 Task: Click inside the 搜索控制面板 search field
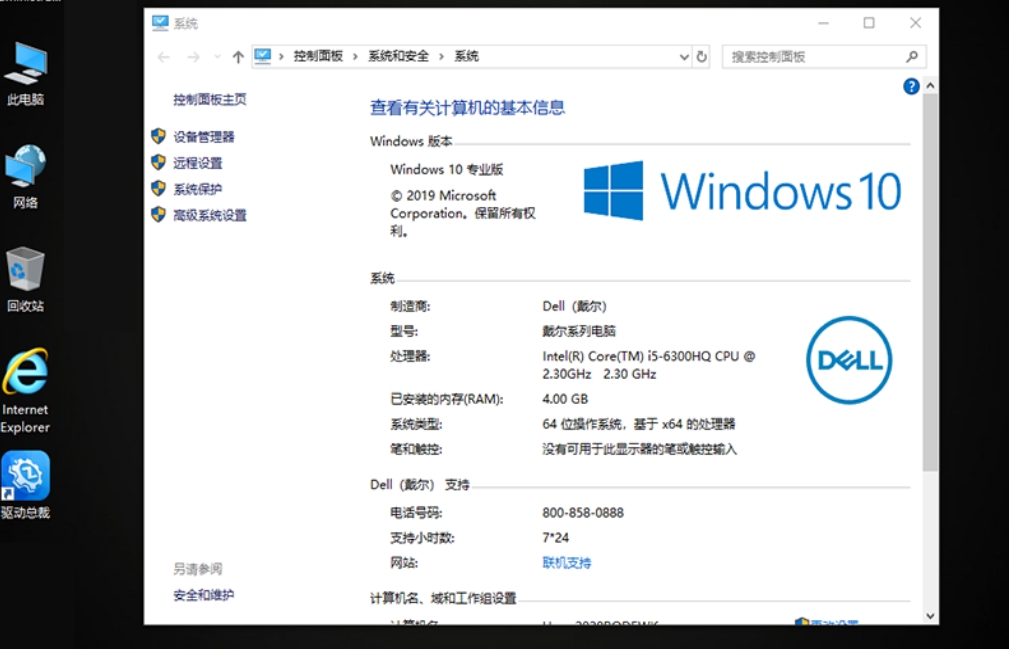point(820,57)
